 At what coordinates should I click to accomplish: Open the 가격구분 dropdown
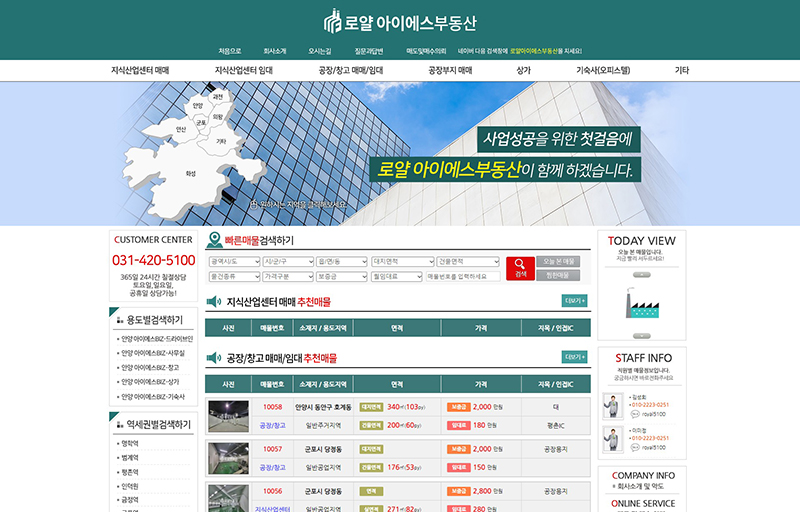[x=288, y=276]
